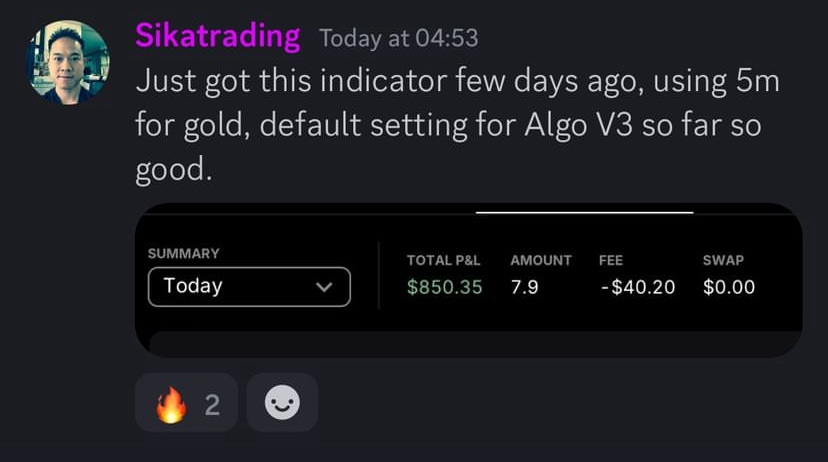
Task: Click the Sikatrading profile avatar
Action: (68, 61)
